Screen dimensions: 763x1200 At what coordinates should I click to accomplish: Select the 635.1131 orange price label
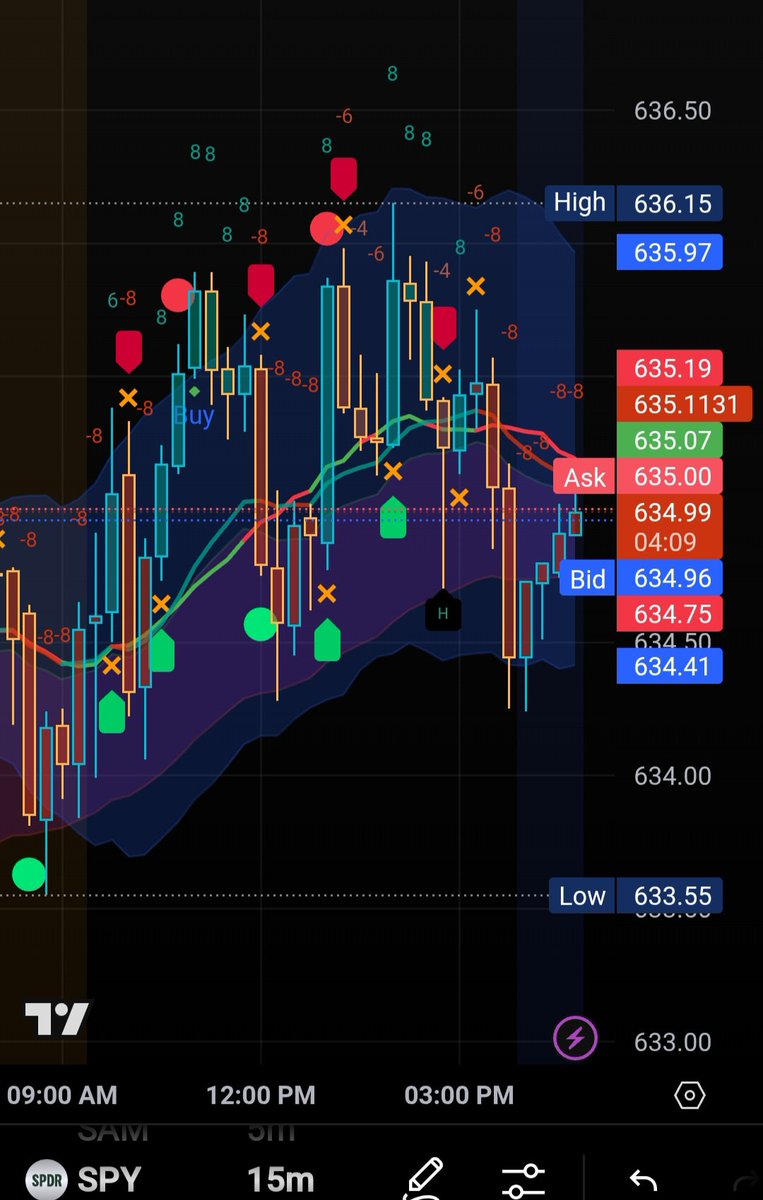pyautogui.click(x=685, y=404)
